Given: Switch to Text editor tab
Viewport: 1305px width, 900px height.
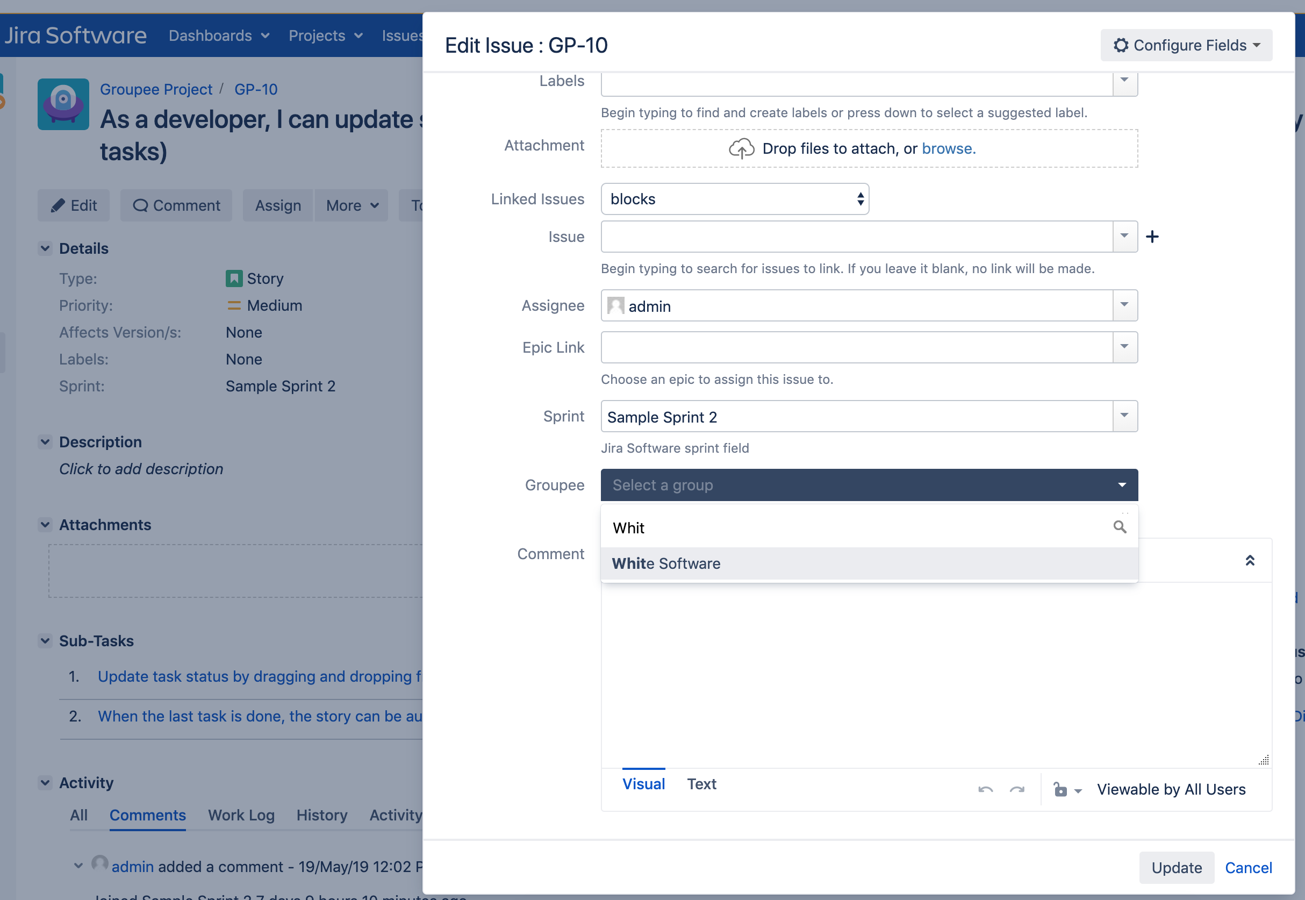Looking at the screenshot, I should click(701, 784).
